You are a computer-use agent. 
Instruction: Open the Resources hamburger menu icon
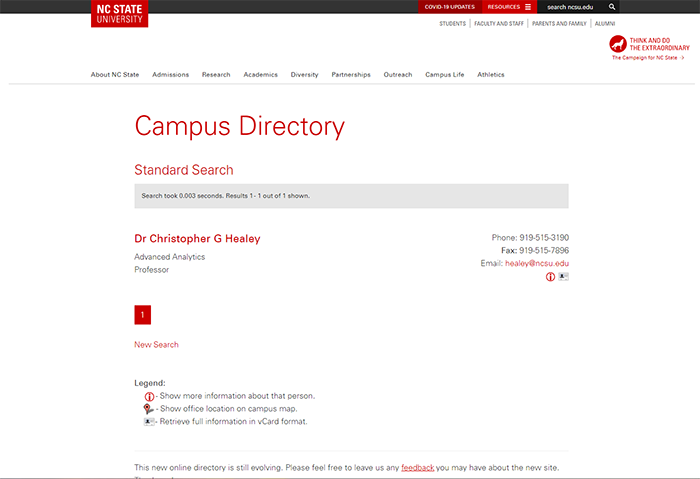tap(528, 7)
